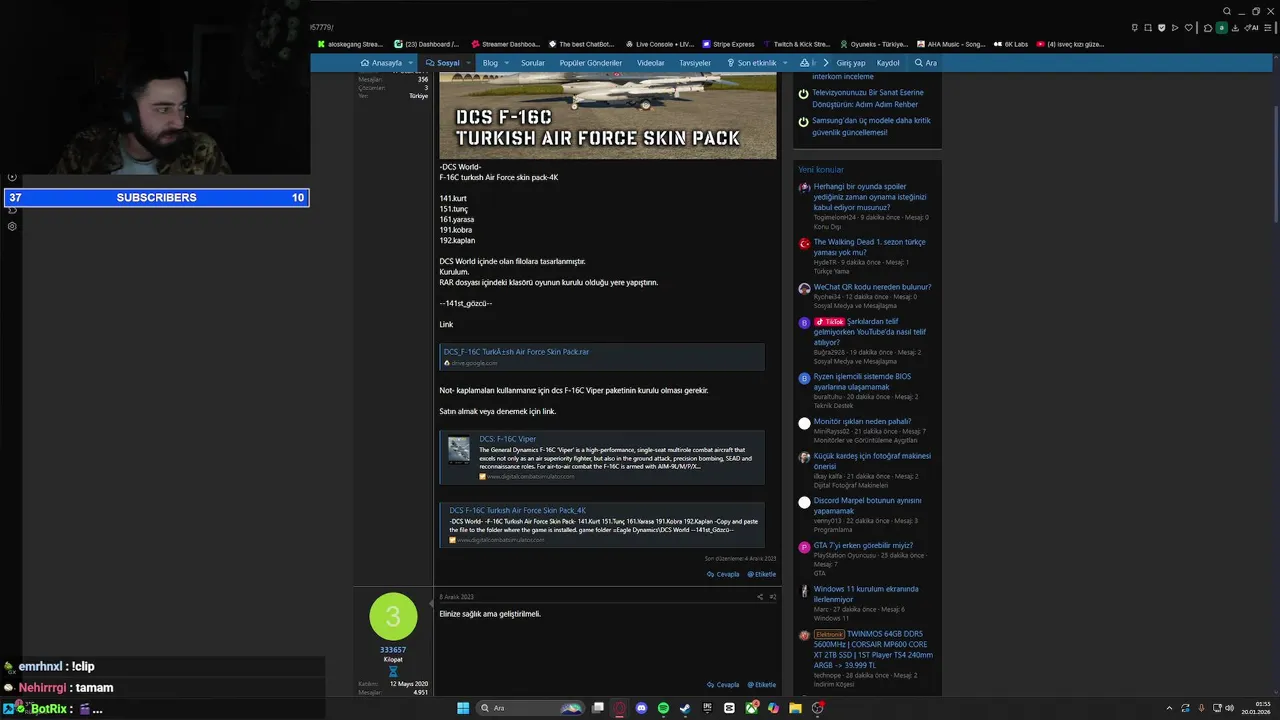Open GTA 7'yi erken görebilir miyiz topic
This screenshot has height=720, width=1280.
pyautogui.click(x=863, y=546)
